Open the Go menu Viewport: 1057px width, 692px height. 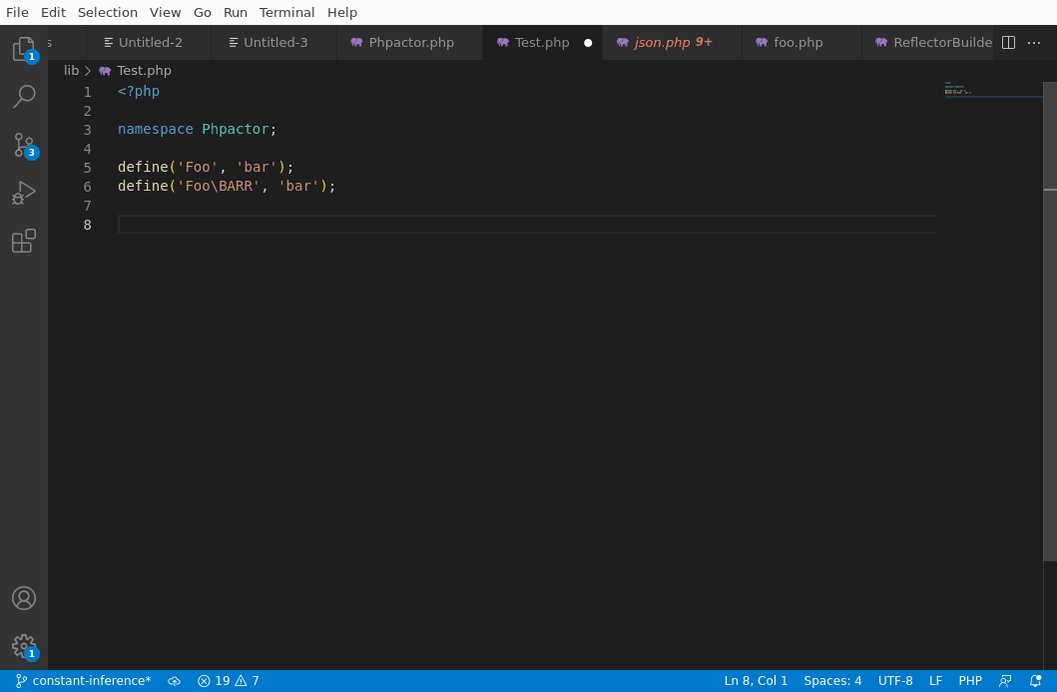point(202,12)
